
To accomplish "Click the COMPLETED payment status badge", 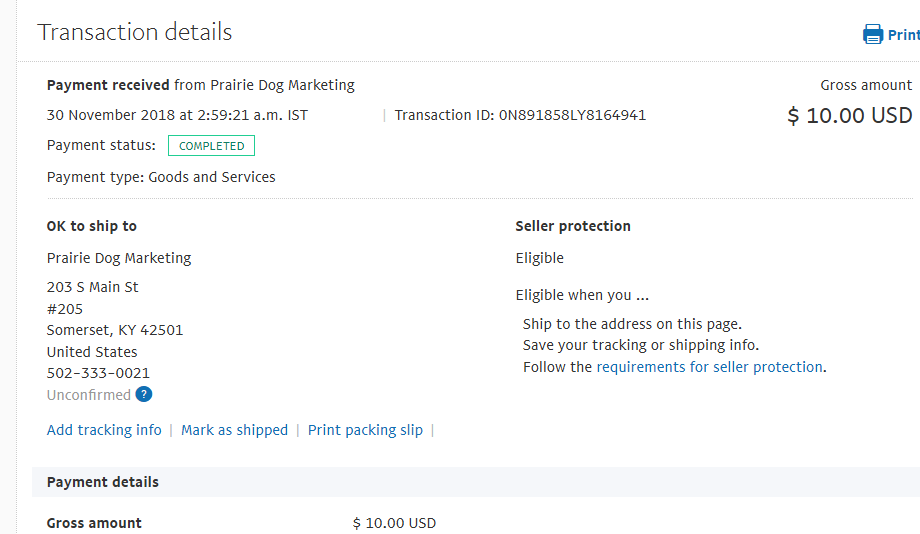I will tap(211, 146).
